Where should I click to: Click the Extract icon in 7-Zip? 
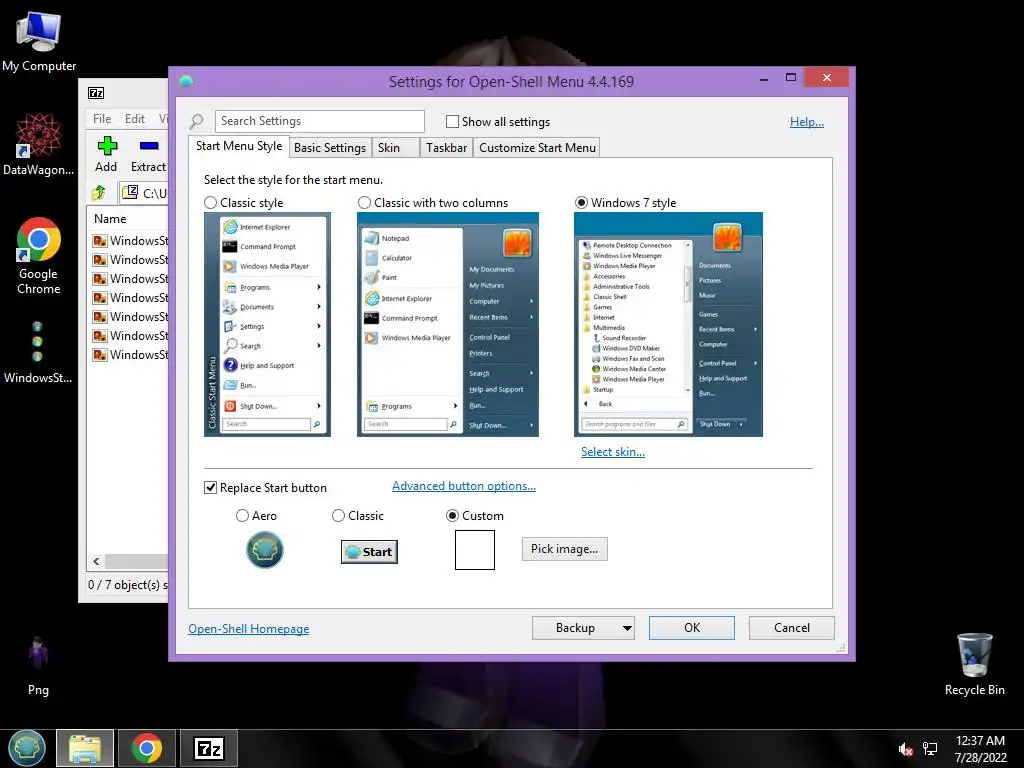coord(148,154)
